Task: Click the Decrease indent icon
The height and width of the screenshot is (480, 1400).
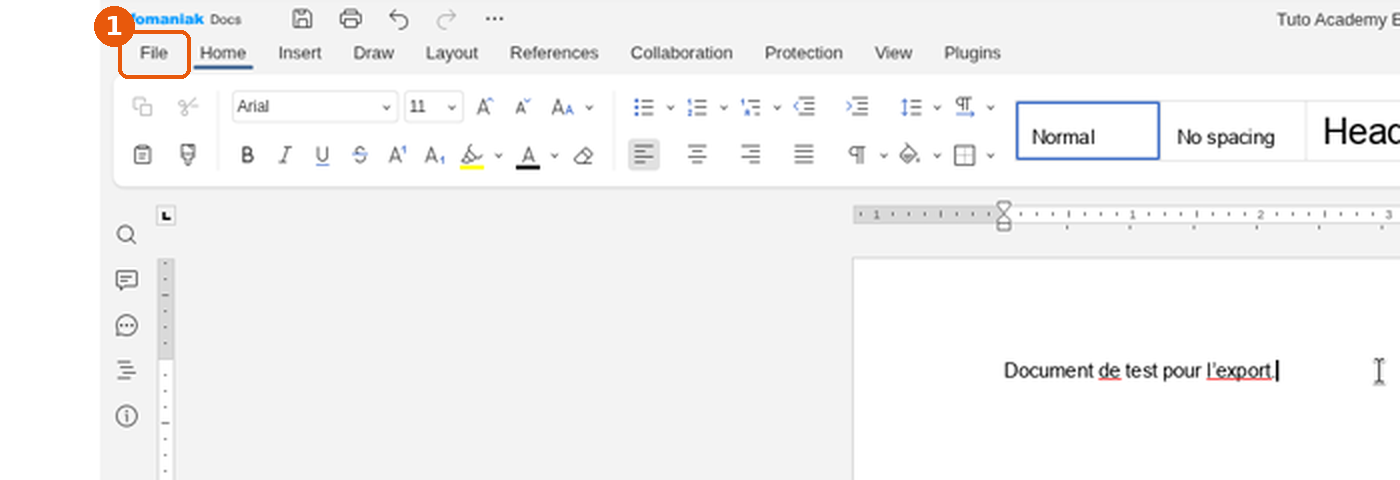Action: pyautogui.click(x=804, y=107)
